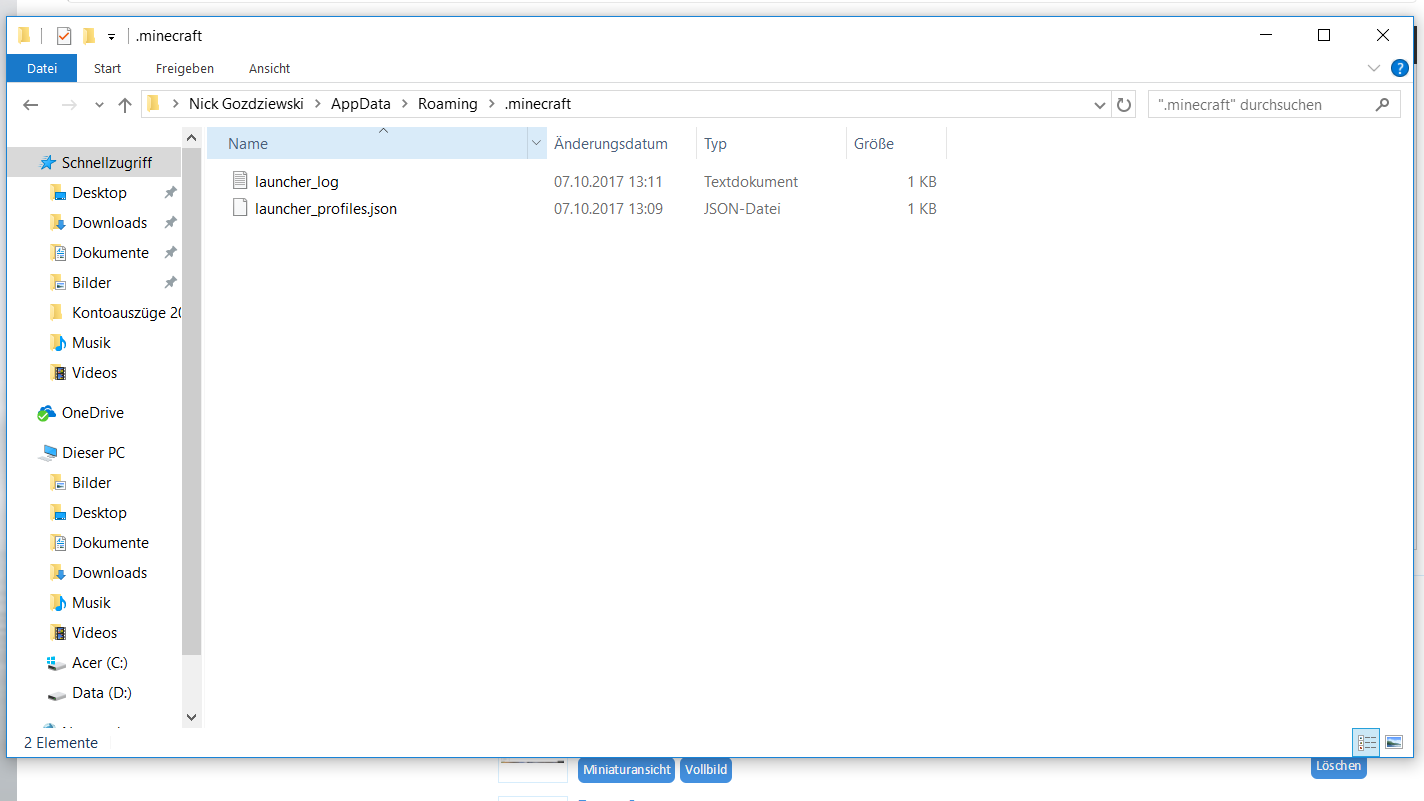
Task: Switch to the Ansicht ribbon tab
Action: tap(269, 68)
